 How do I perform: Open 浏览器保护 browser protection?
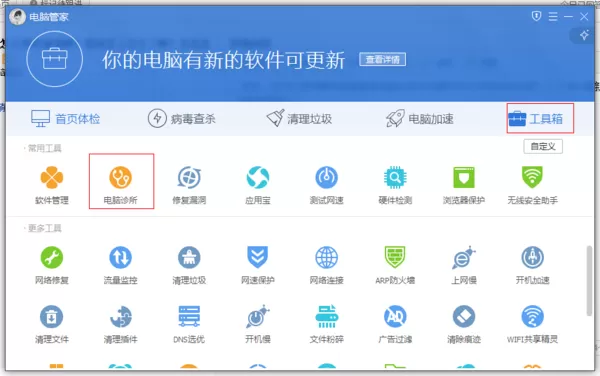point(464,185)
